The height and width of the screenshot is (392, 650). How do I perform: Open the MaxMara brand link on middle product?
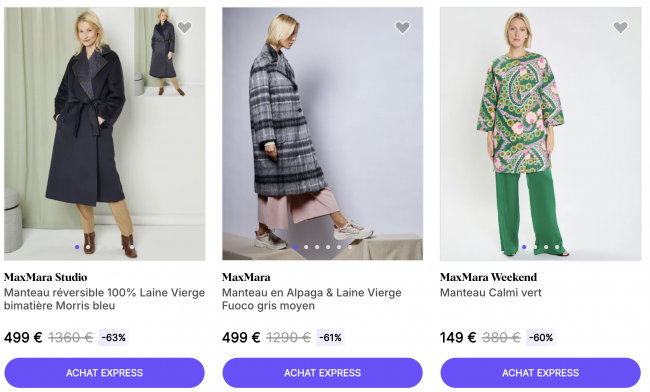(246, 277)
